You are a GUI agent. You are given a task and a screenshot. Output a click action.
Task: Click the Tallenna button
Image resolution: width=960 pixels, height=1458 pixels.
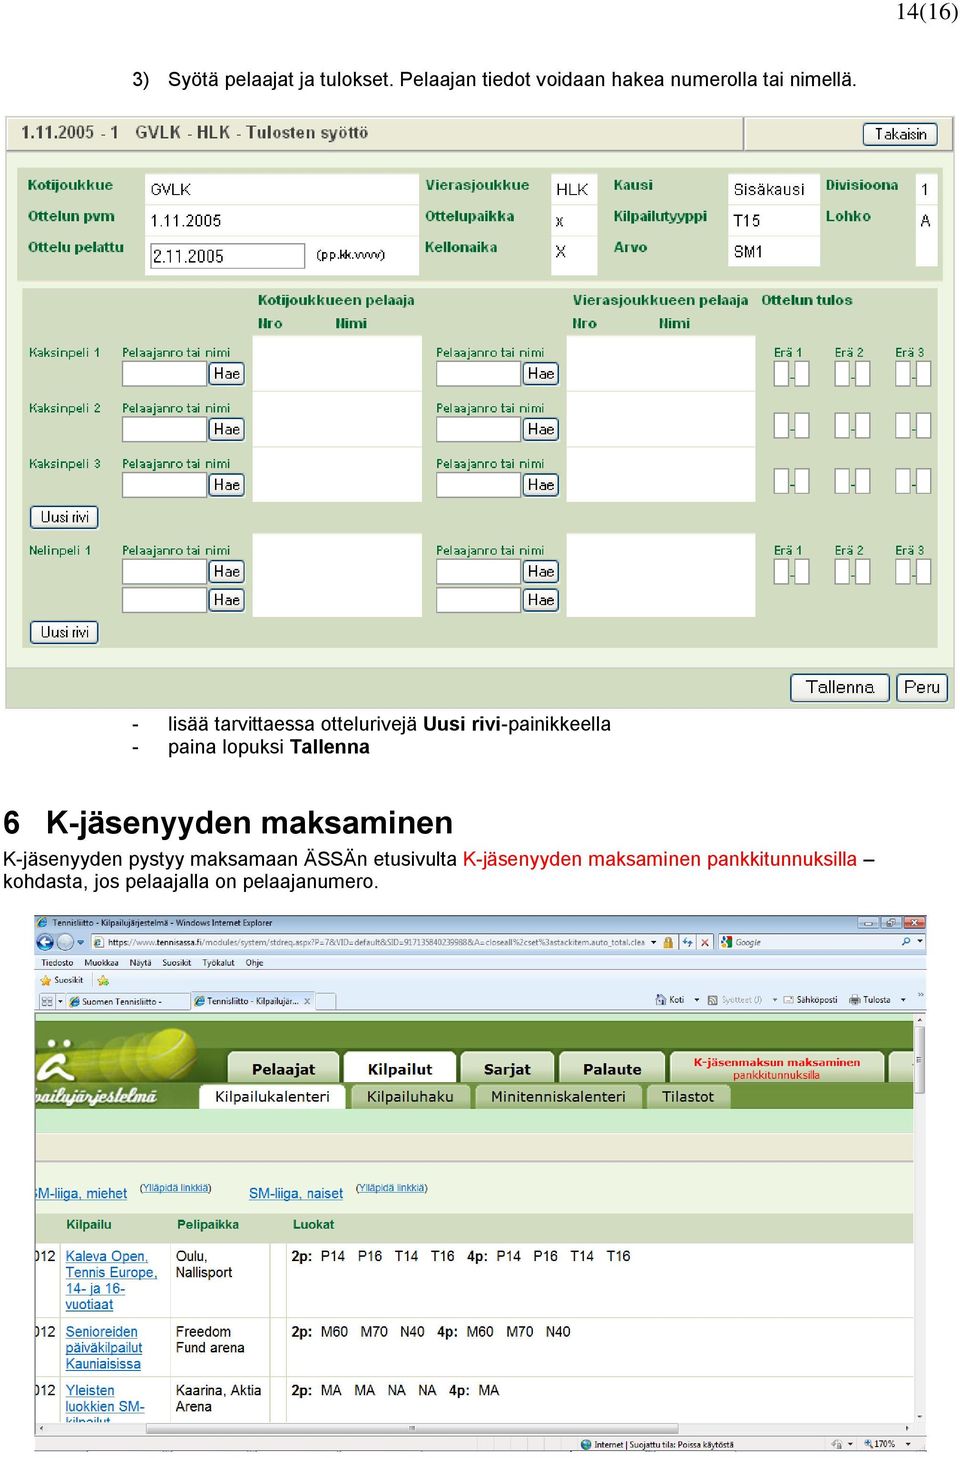(x=840, y=687)
